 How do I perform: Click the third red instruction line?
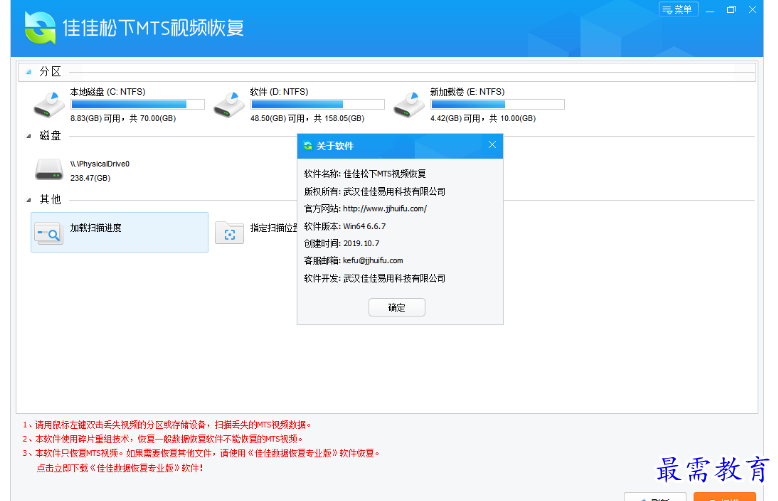coord(201,453)
